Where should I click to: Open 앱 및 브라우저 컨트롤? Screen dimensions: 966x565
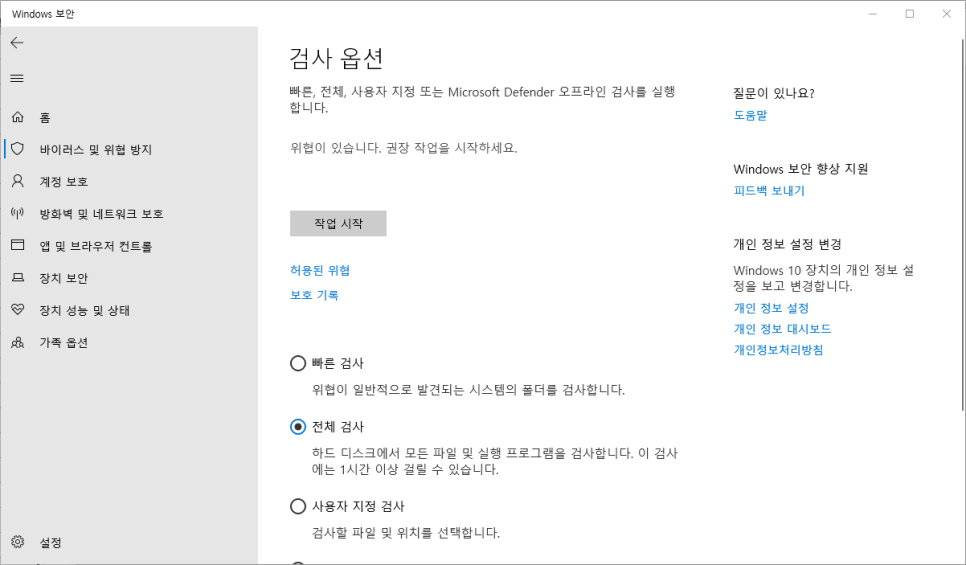pyautogui.click(x=95, y=246)
